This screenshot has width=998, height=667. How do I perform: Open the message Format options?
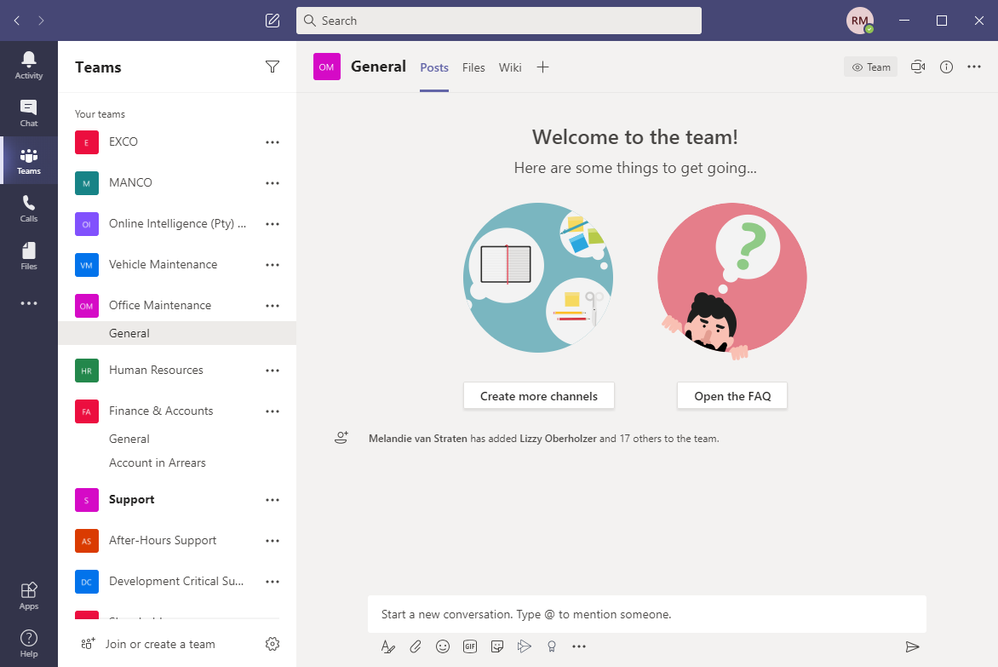(388, 647)
